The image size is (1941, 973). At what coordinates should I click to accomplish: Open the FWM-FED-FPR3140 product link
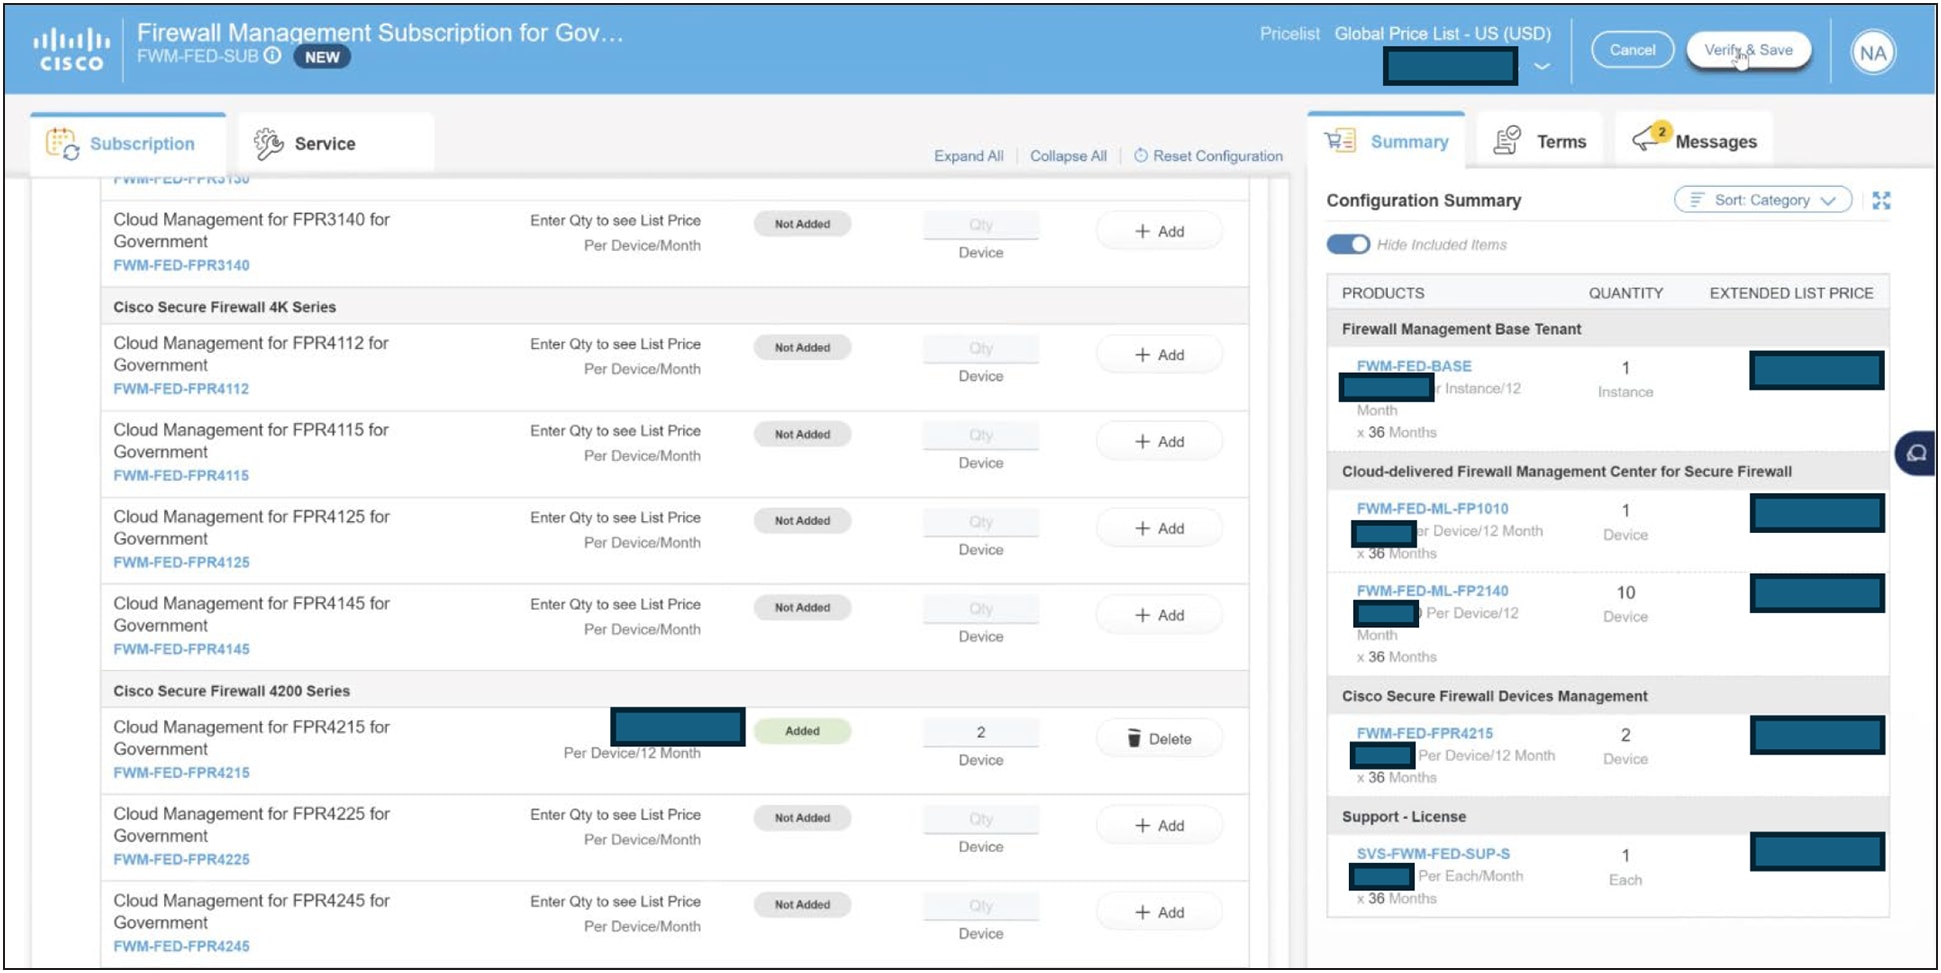(181, 266)
